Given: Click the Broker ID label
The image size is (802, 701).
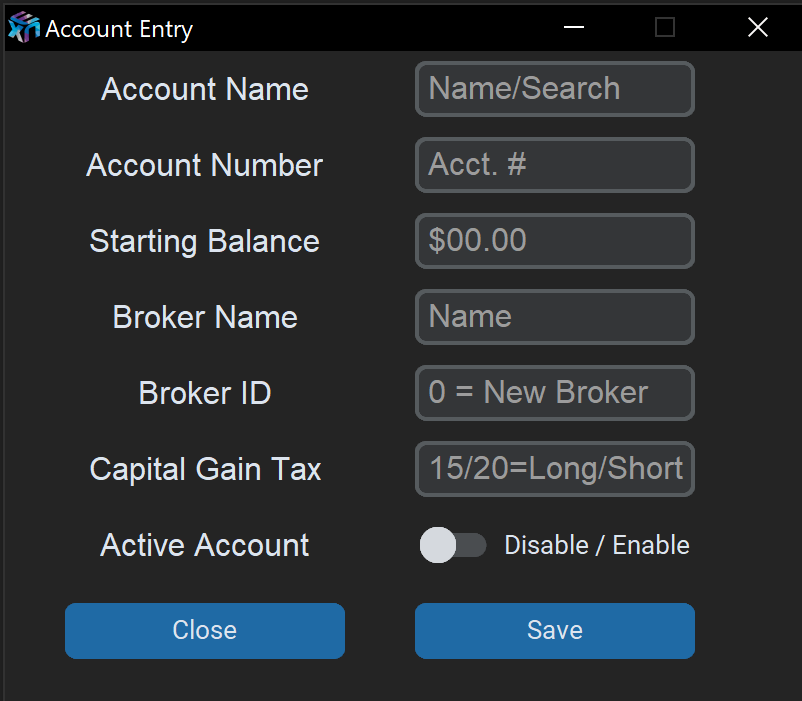Looking at the screenshot, I should [205, 393].
